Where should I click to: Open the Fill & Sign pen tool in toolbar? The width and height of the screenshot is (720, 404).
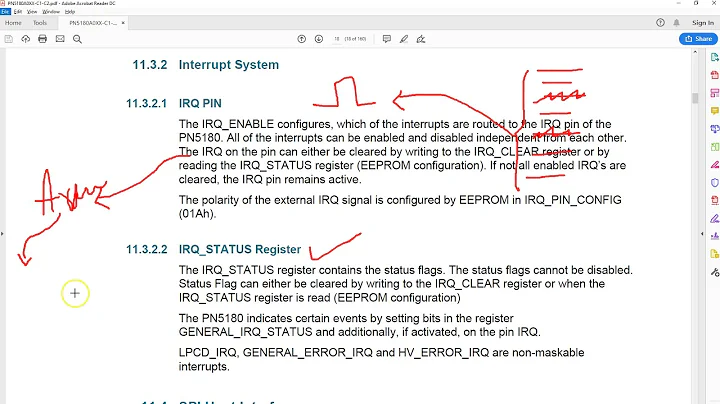(421, 39)
